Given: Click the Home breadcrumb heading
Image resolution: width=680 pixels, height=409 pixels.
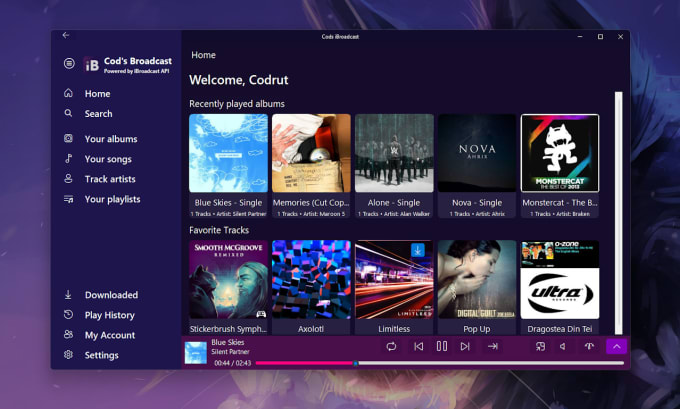Looking at the screenshot, I should pos(203,55).
